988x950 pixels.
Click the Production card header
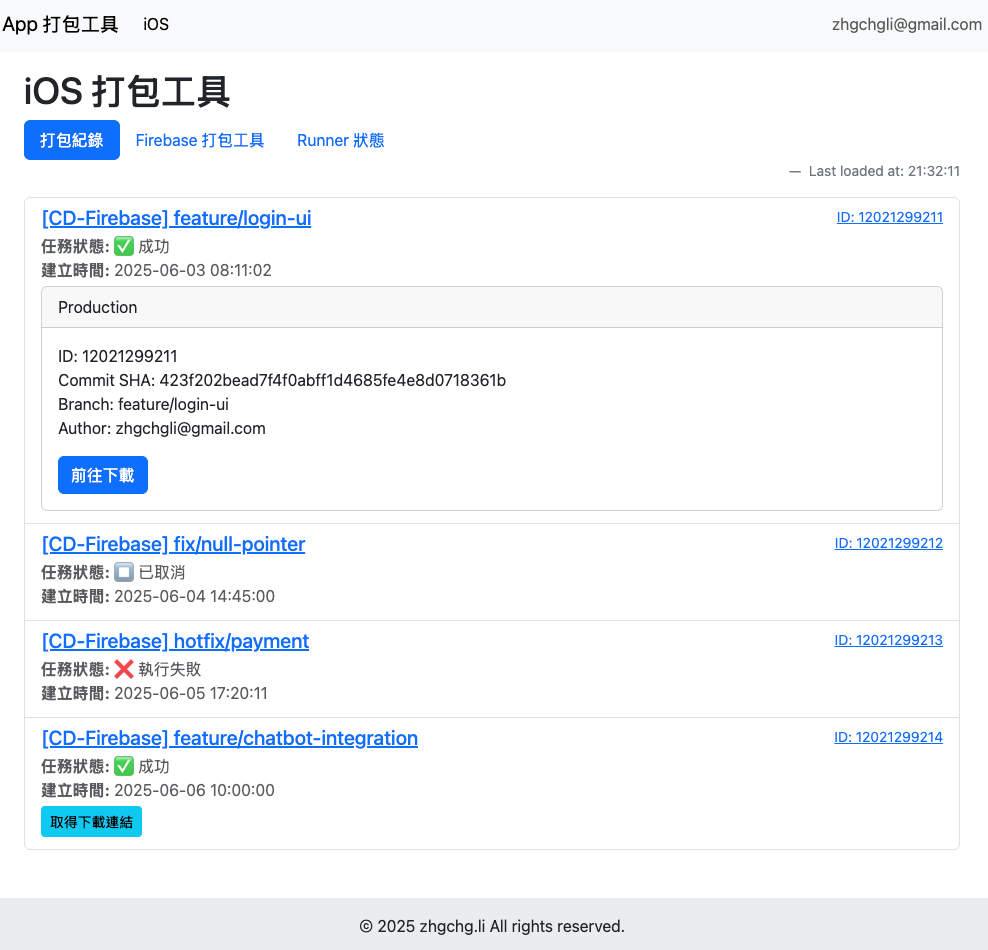click(492, 307)
